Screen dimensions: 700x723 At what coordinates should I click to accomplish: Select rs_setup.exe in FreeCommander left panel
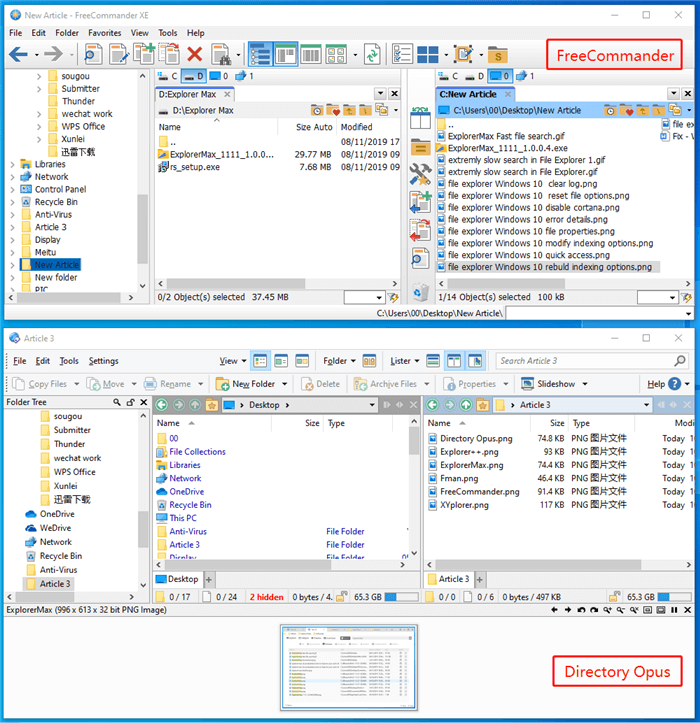[195, 167]
